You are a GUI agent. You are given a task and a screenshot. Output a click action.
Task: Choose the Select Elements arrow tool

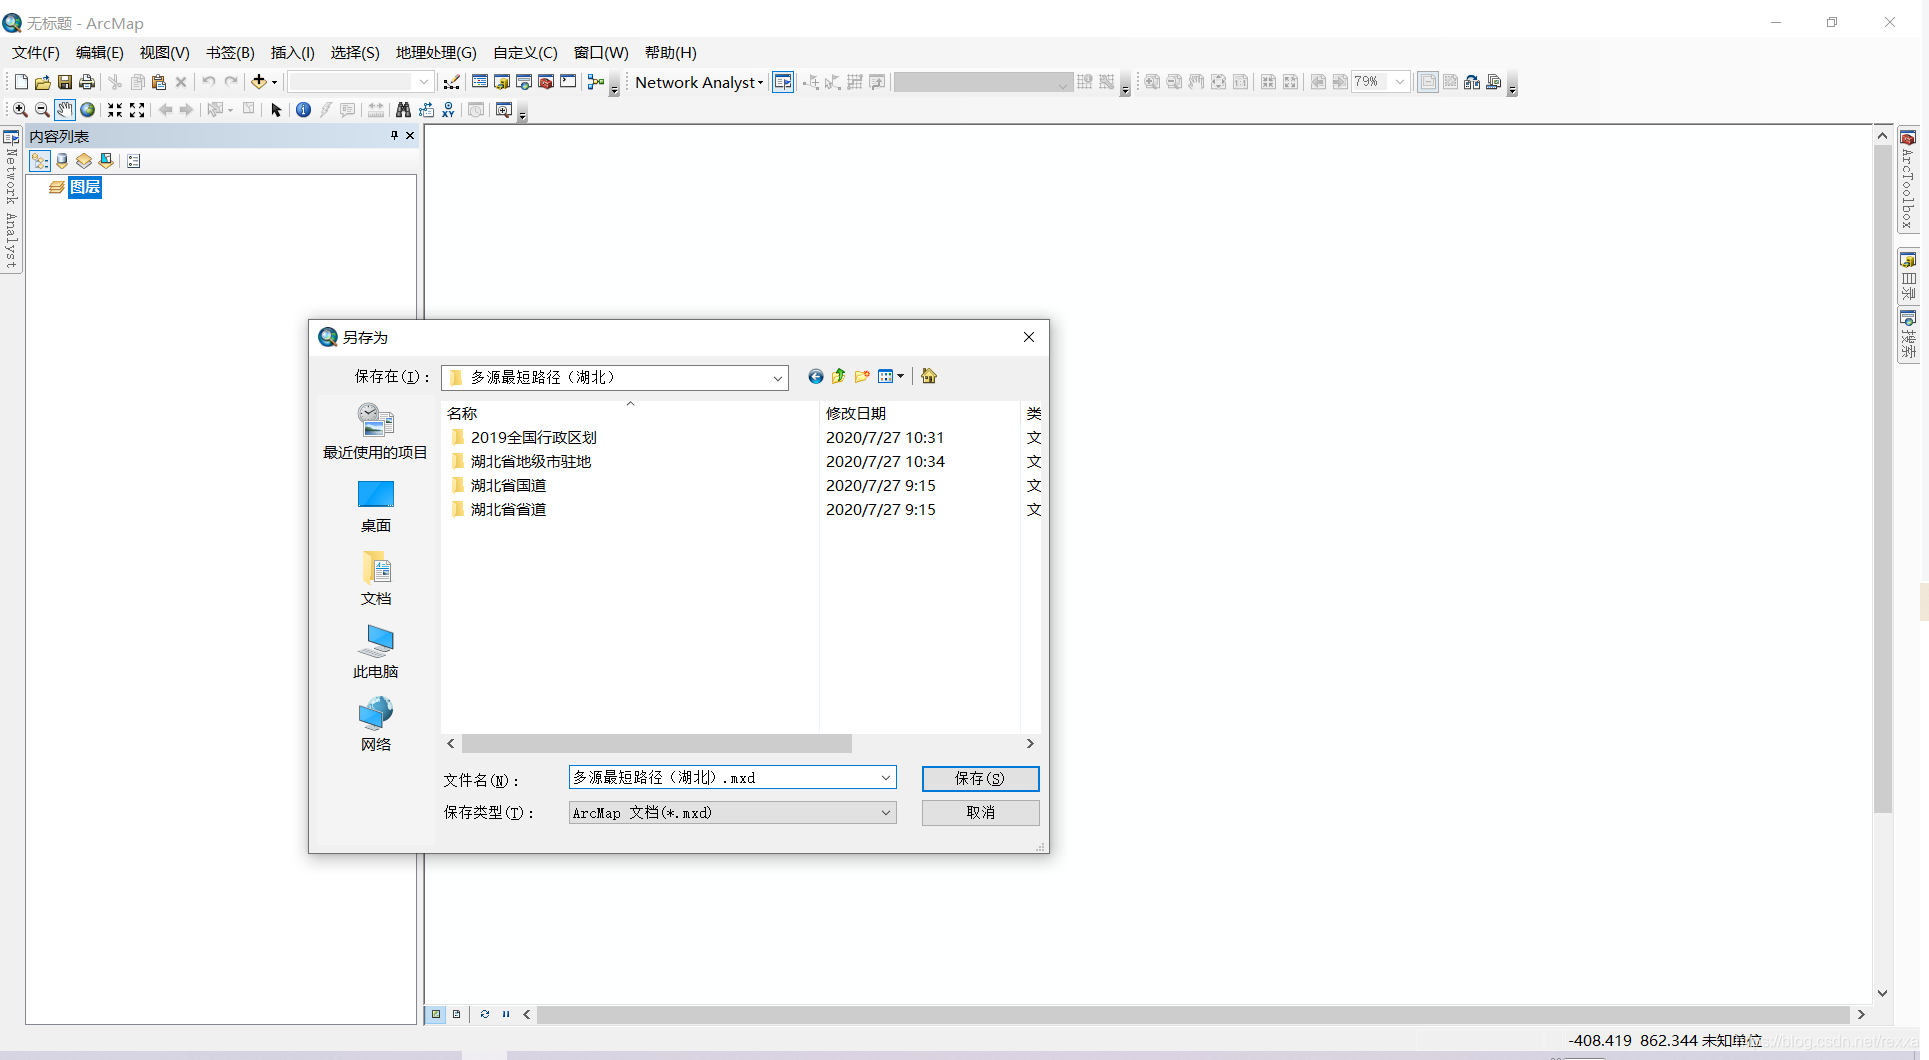pyautogui.click(x=277, y=110)
